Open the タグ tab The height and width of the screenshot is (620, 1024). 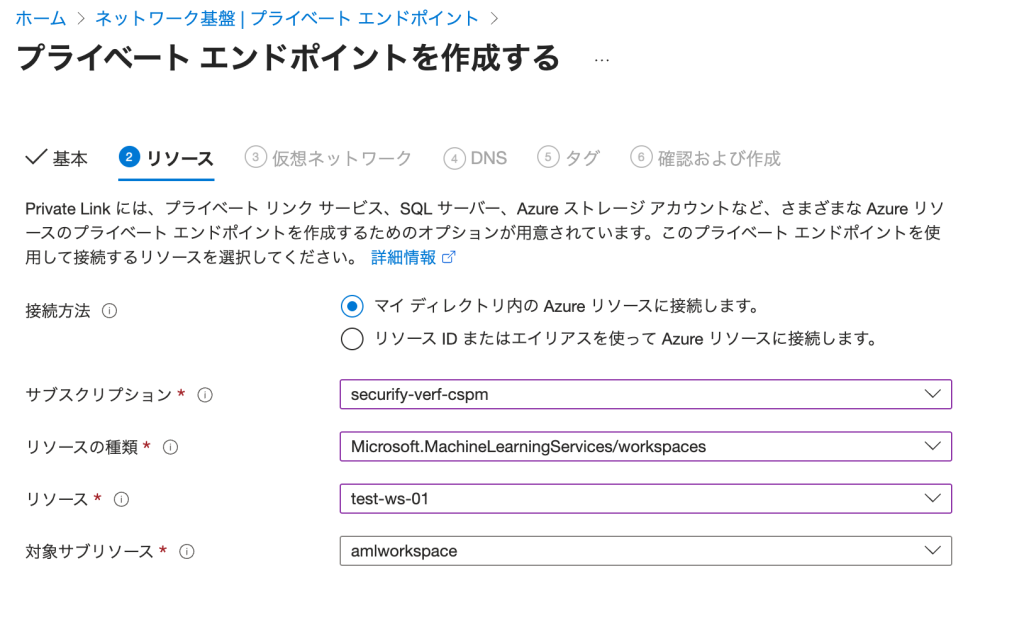(569, 158)
